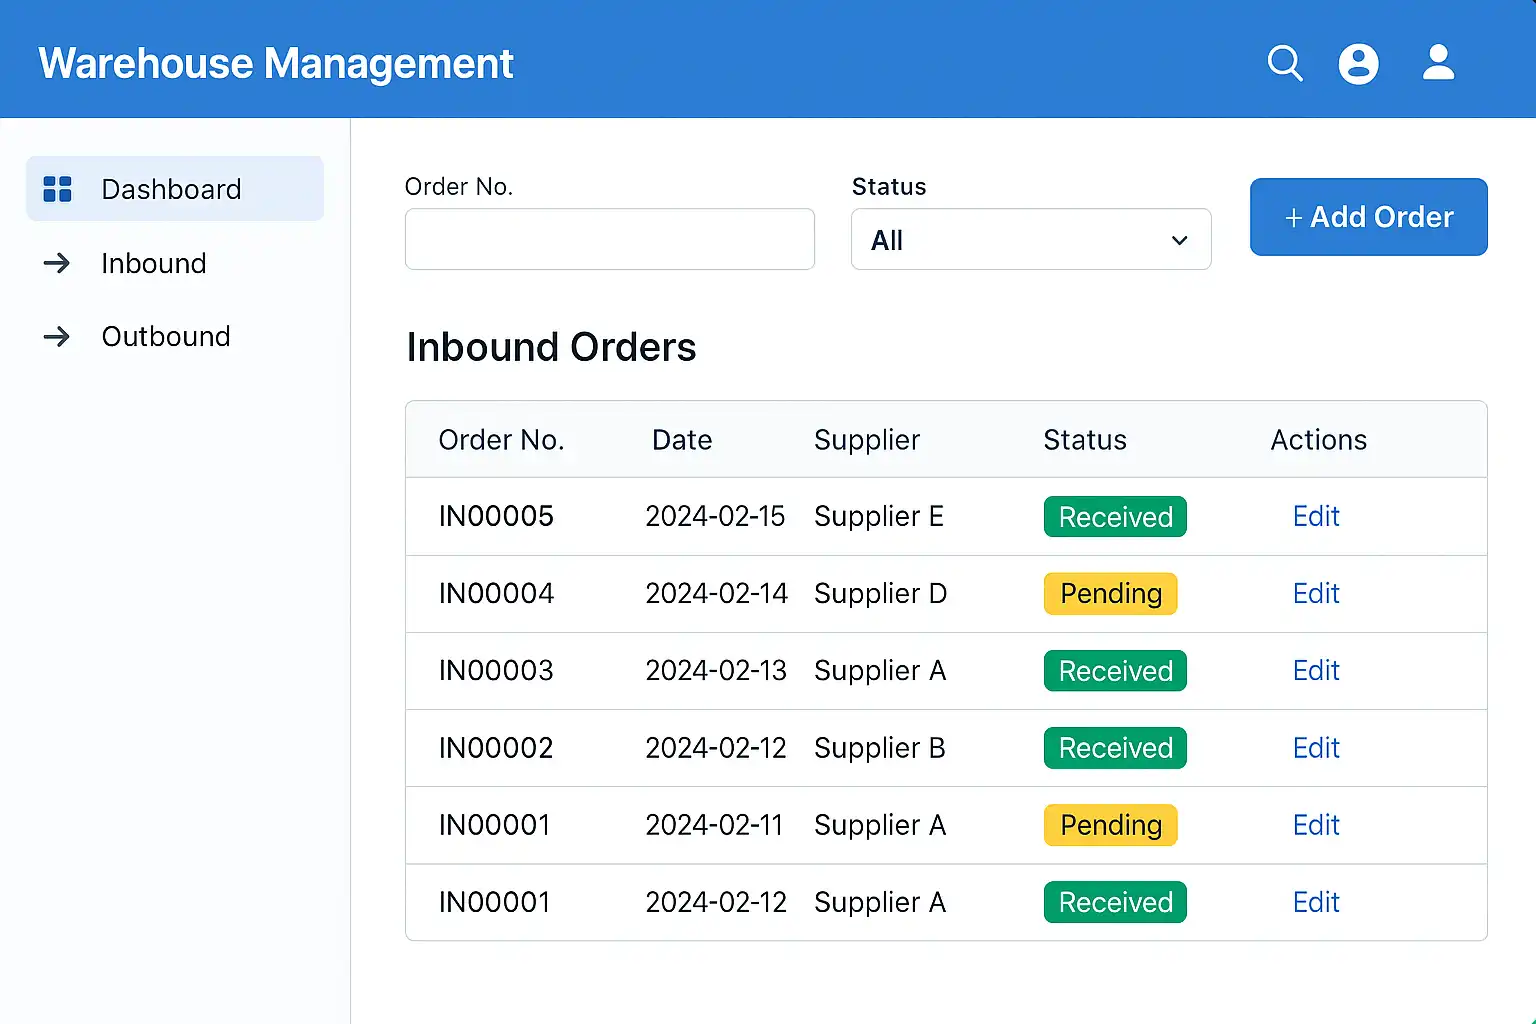Viewport: 1536px width, 1024px height.
Task: Focus the Order No. search field
Action: click(609, 240)
